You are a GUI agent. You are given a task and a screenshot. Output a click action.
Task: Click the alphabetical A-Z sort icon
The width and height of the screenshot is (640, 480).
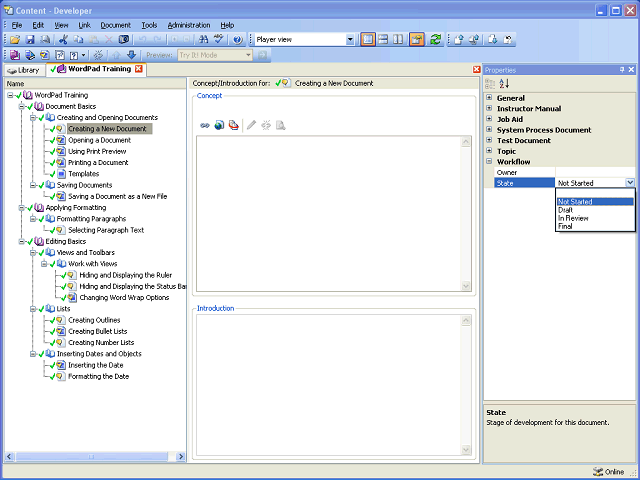504,84
